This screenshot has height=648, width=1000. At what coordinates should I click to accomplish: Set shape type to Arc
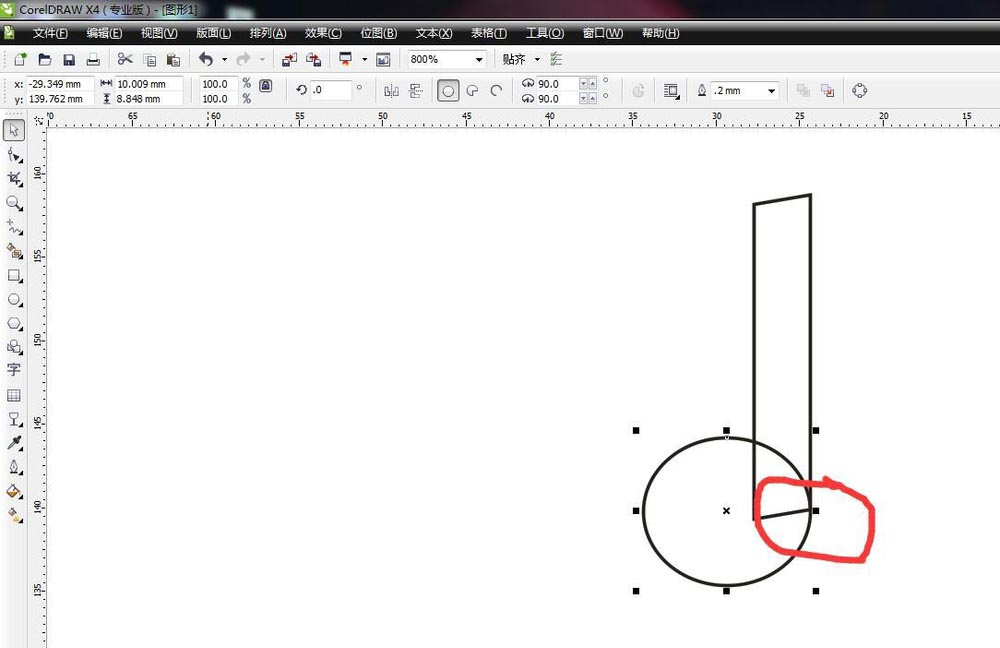tap(496, 91)
